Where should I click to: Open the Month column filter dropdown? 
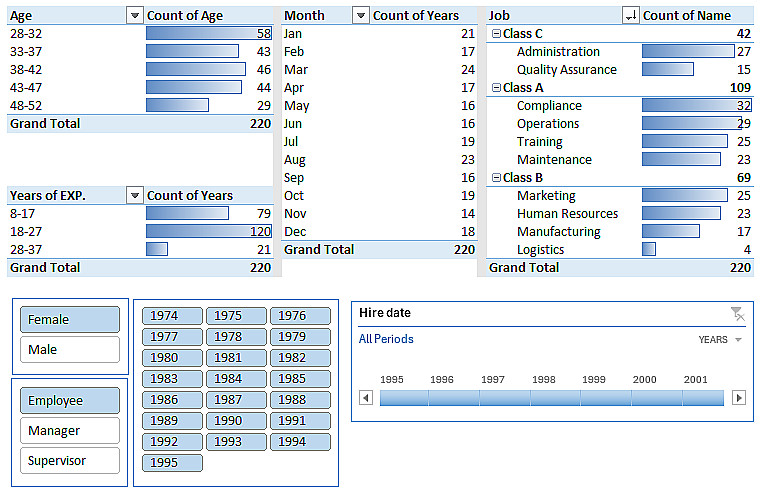point(361,16)
